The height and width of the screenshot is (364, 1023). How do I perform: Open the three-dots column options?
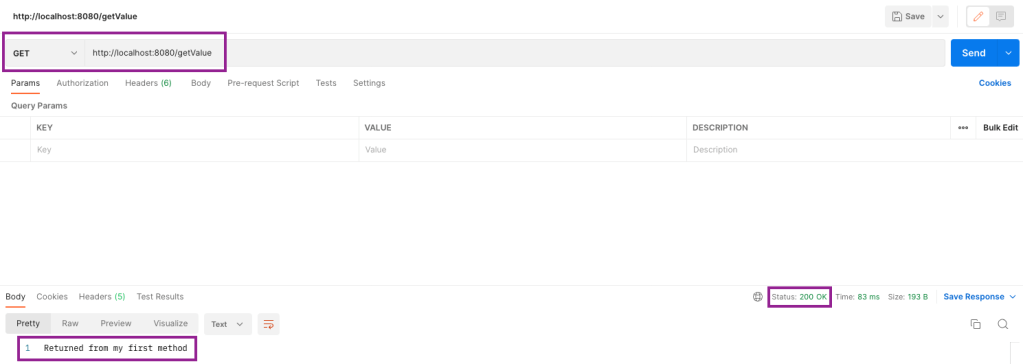(963, 128)
